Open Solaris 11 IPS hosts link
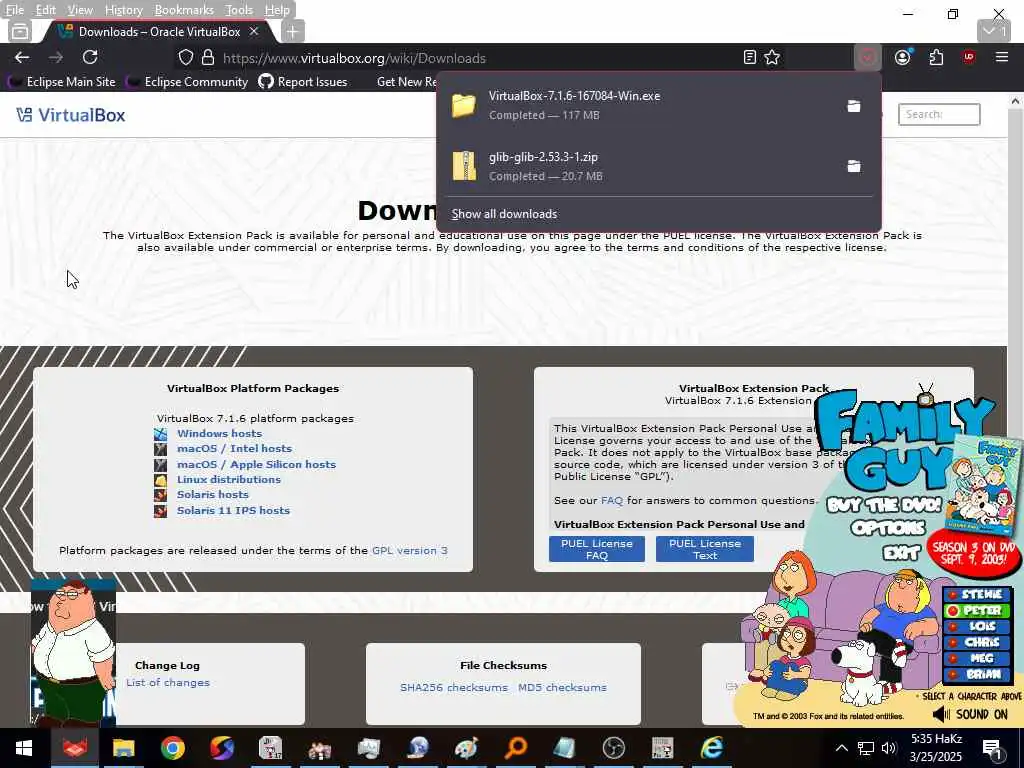 (233, 510)
